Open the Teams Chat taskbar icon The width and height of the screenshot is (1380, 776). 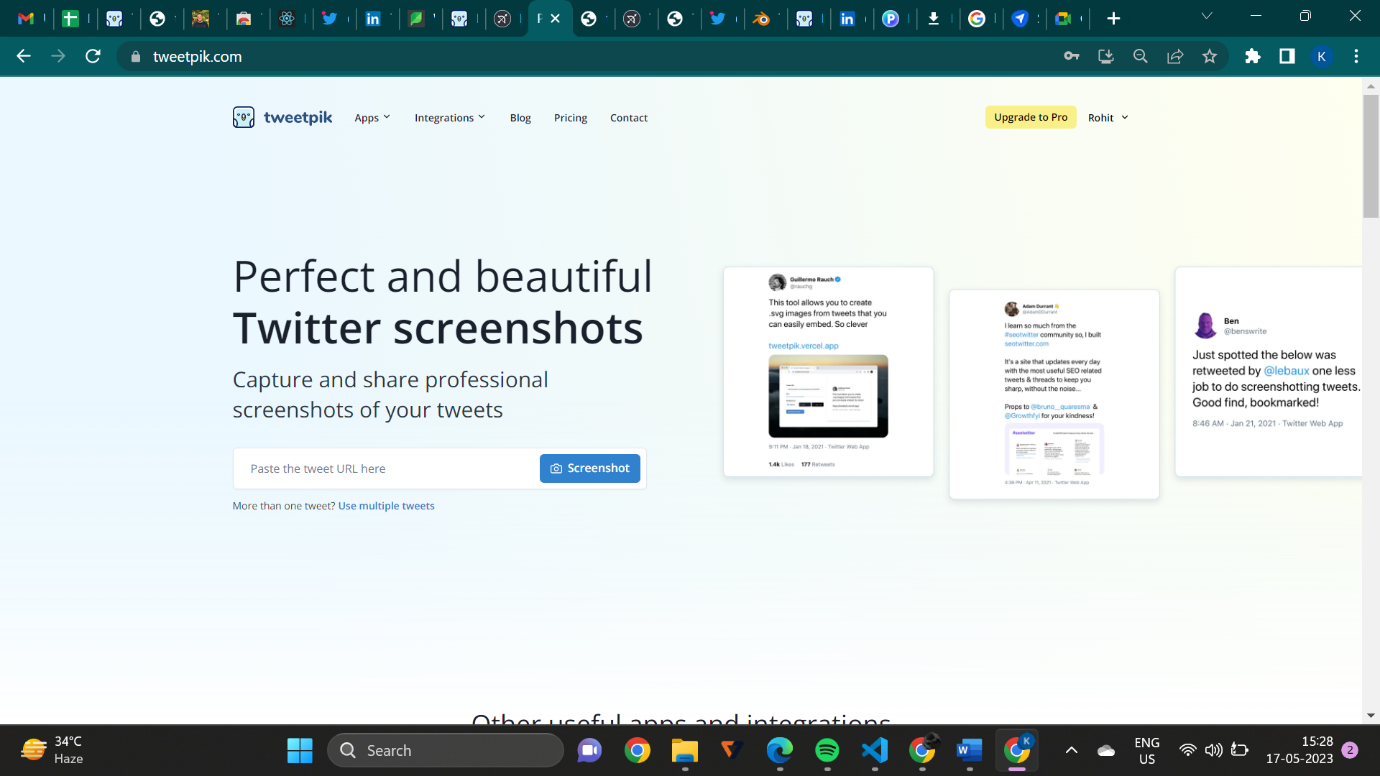[x=589, y=750]
